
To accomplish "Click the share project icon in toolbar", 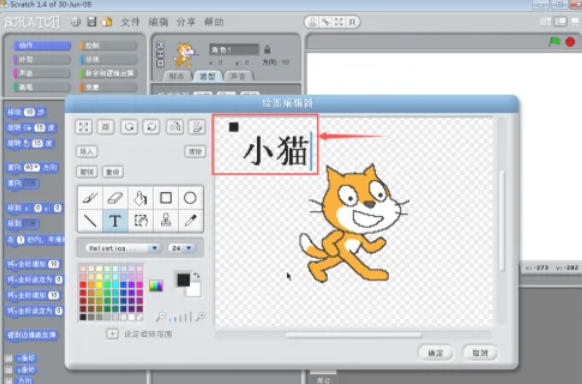I will pyautogui.click(x=108, y=22).
